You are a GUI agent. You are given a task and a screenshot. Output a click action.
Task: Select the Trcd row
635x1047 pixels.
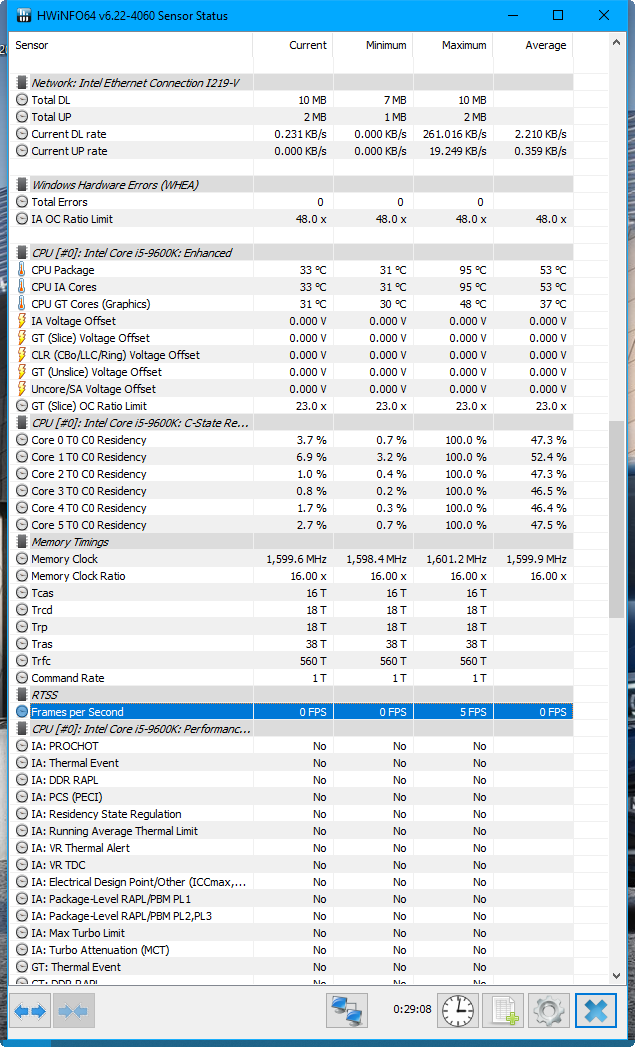pyautogui.click(x=291, y=610)
